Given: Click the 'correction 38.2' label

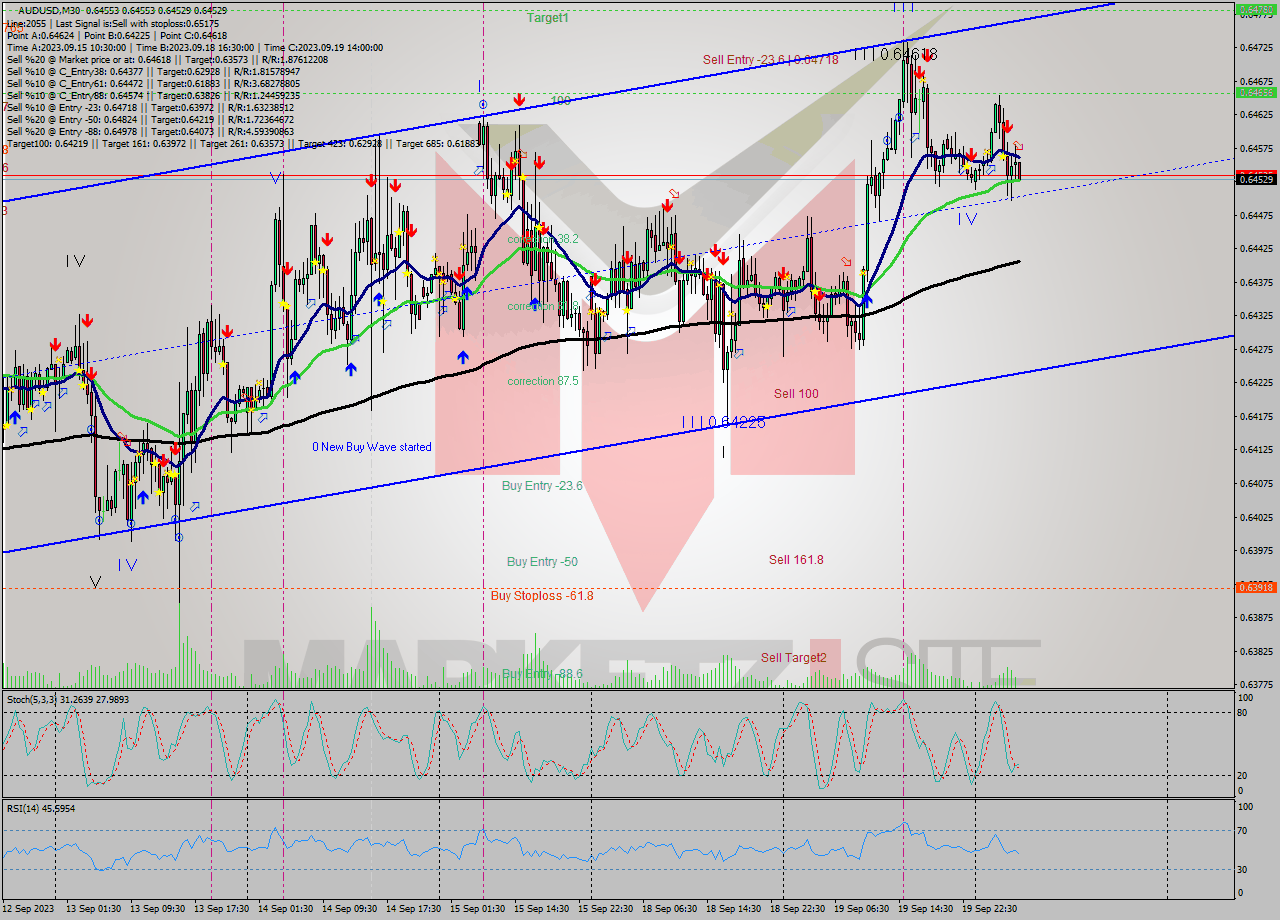Looking at the screenshot, I should pyautogui.click(x=543, y=239).
